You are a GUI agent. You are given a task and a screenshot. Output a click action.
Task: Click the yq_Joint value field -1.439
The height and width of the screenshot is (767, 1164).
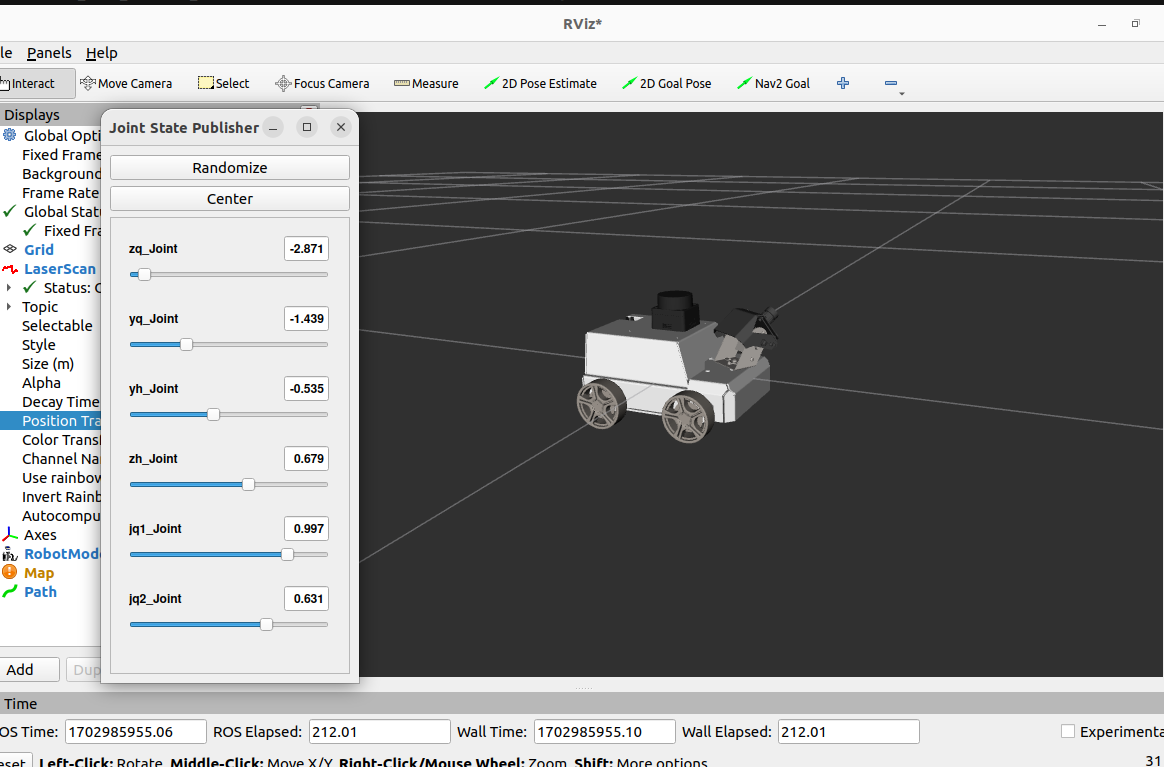pyautogui.click(x=307, y=319)
